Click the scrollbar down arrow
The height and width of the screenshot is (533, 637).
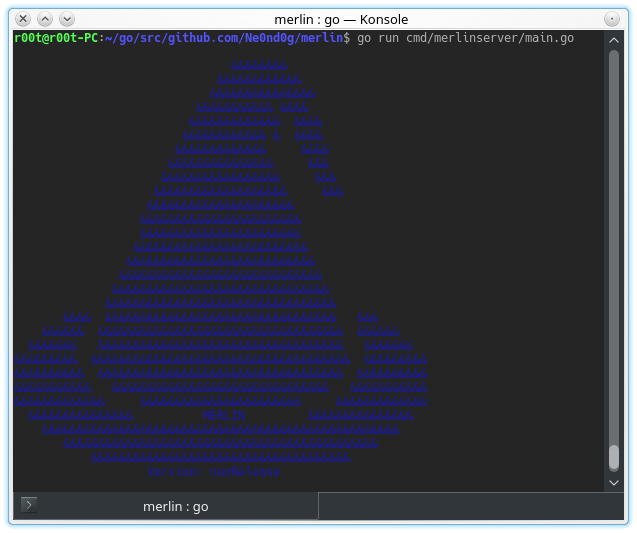(x=614, y=482)
